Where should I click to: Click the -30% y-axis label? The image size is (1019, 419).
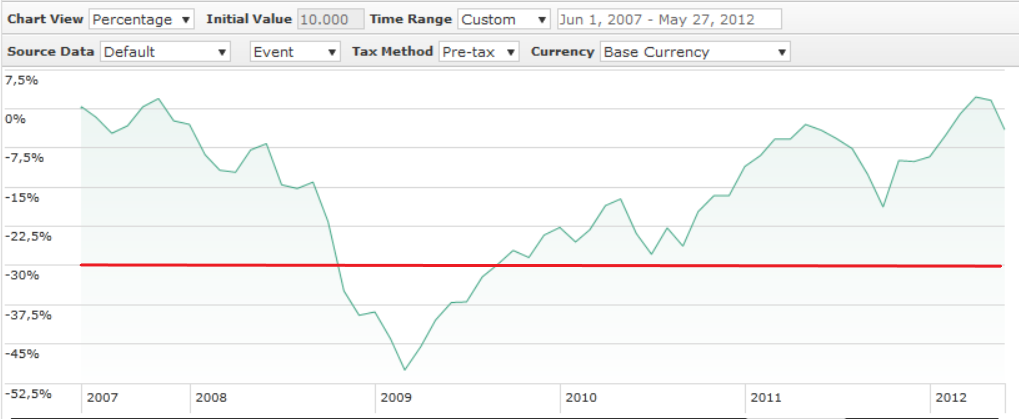[x=22, y=275]
